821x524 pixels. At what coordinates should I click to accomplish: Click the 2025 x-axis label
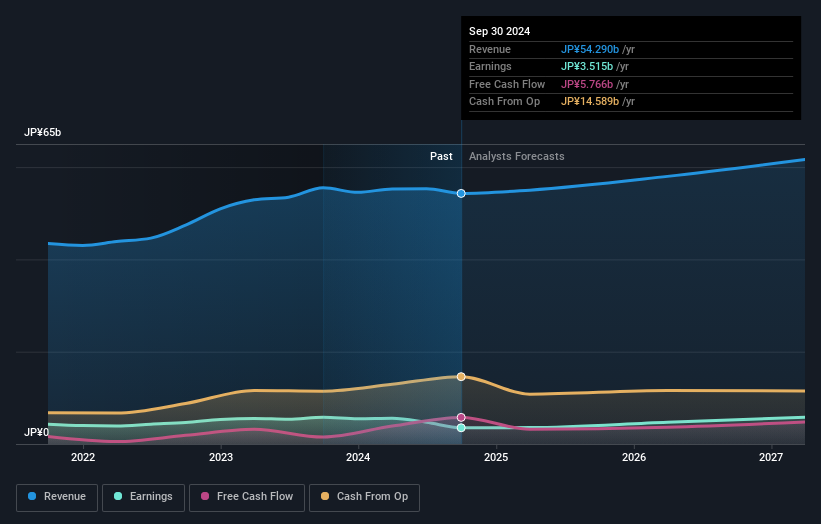tap(496, 457)
